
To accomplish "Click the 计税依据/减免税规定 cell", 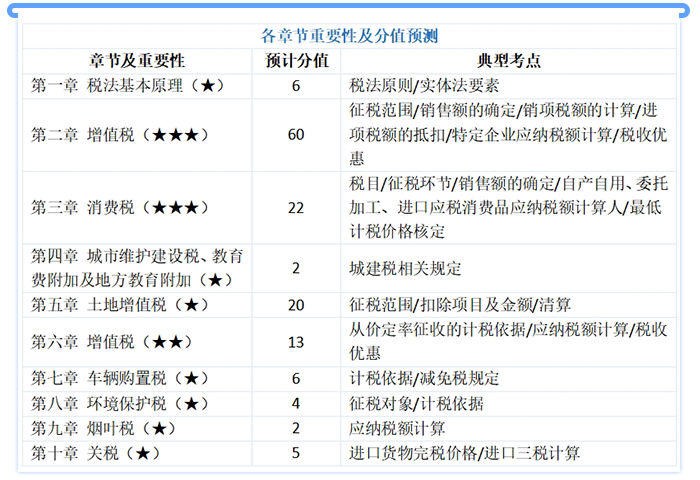I will (424, 379).
